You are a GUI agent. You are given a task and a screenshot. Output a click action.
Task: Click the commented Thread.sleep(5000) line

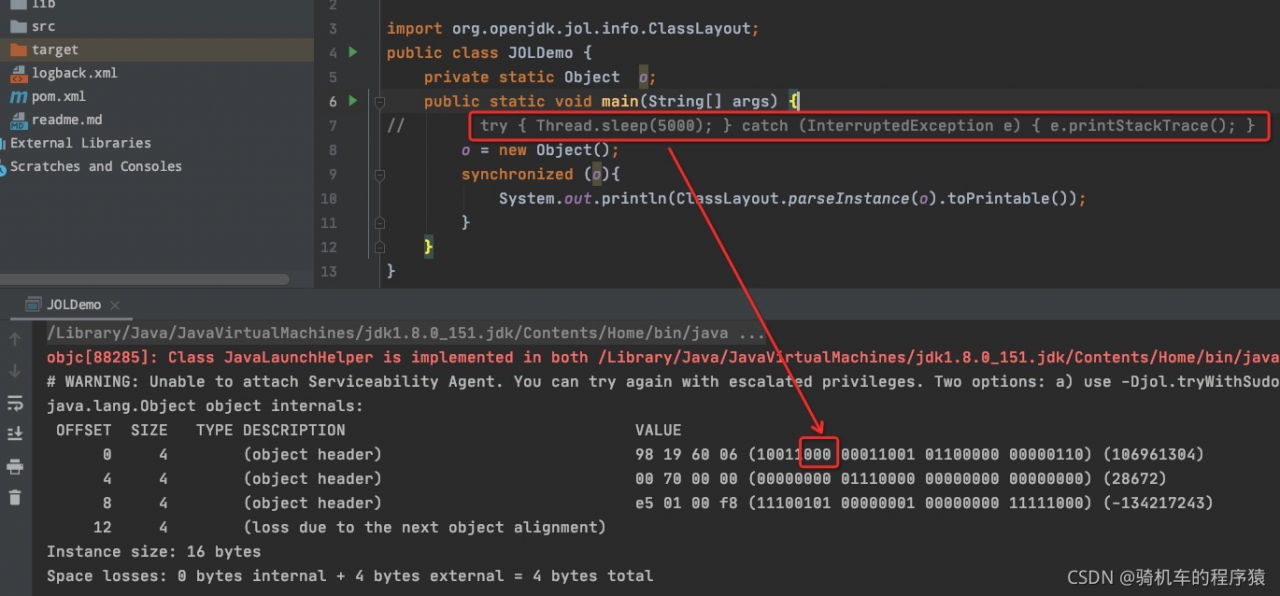[x=867, y=126]
